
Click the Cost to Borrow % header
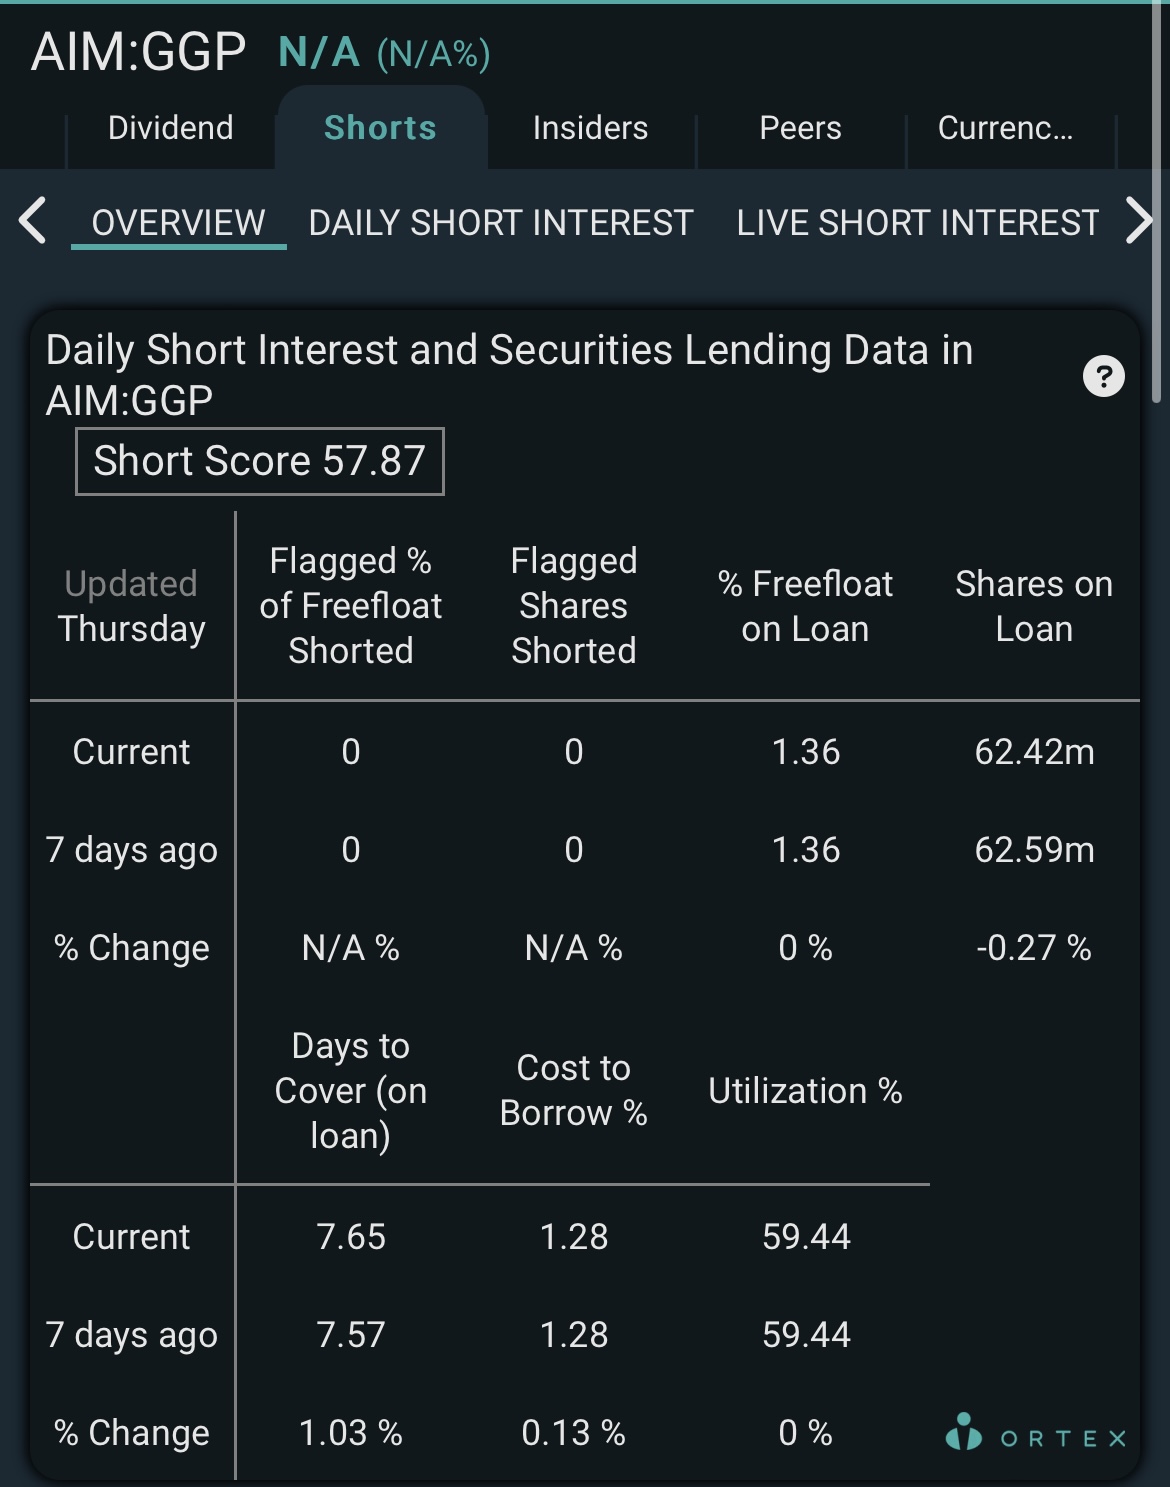(574, 1090)
